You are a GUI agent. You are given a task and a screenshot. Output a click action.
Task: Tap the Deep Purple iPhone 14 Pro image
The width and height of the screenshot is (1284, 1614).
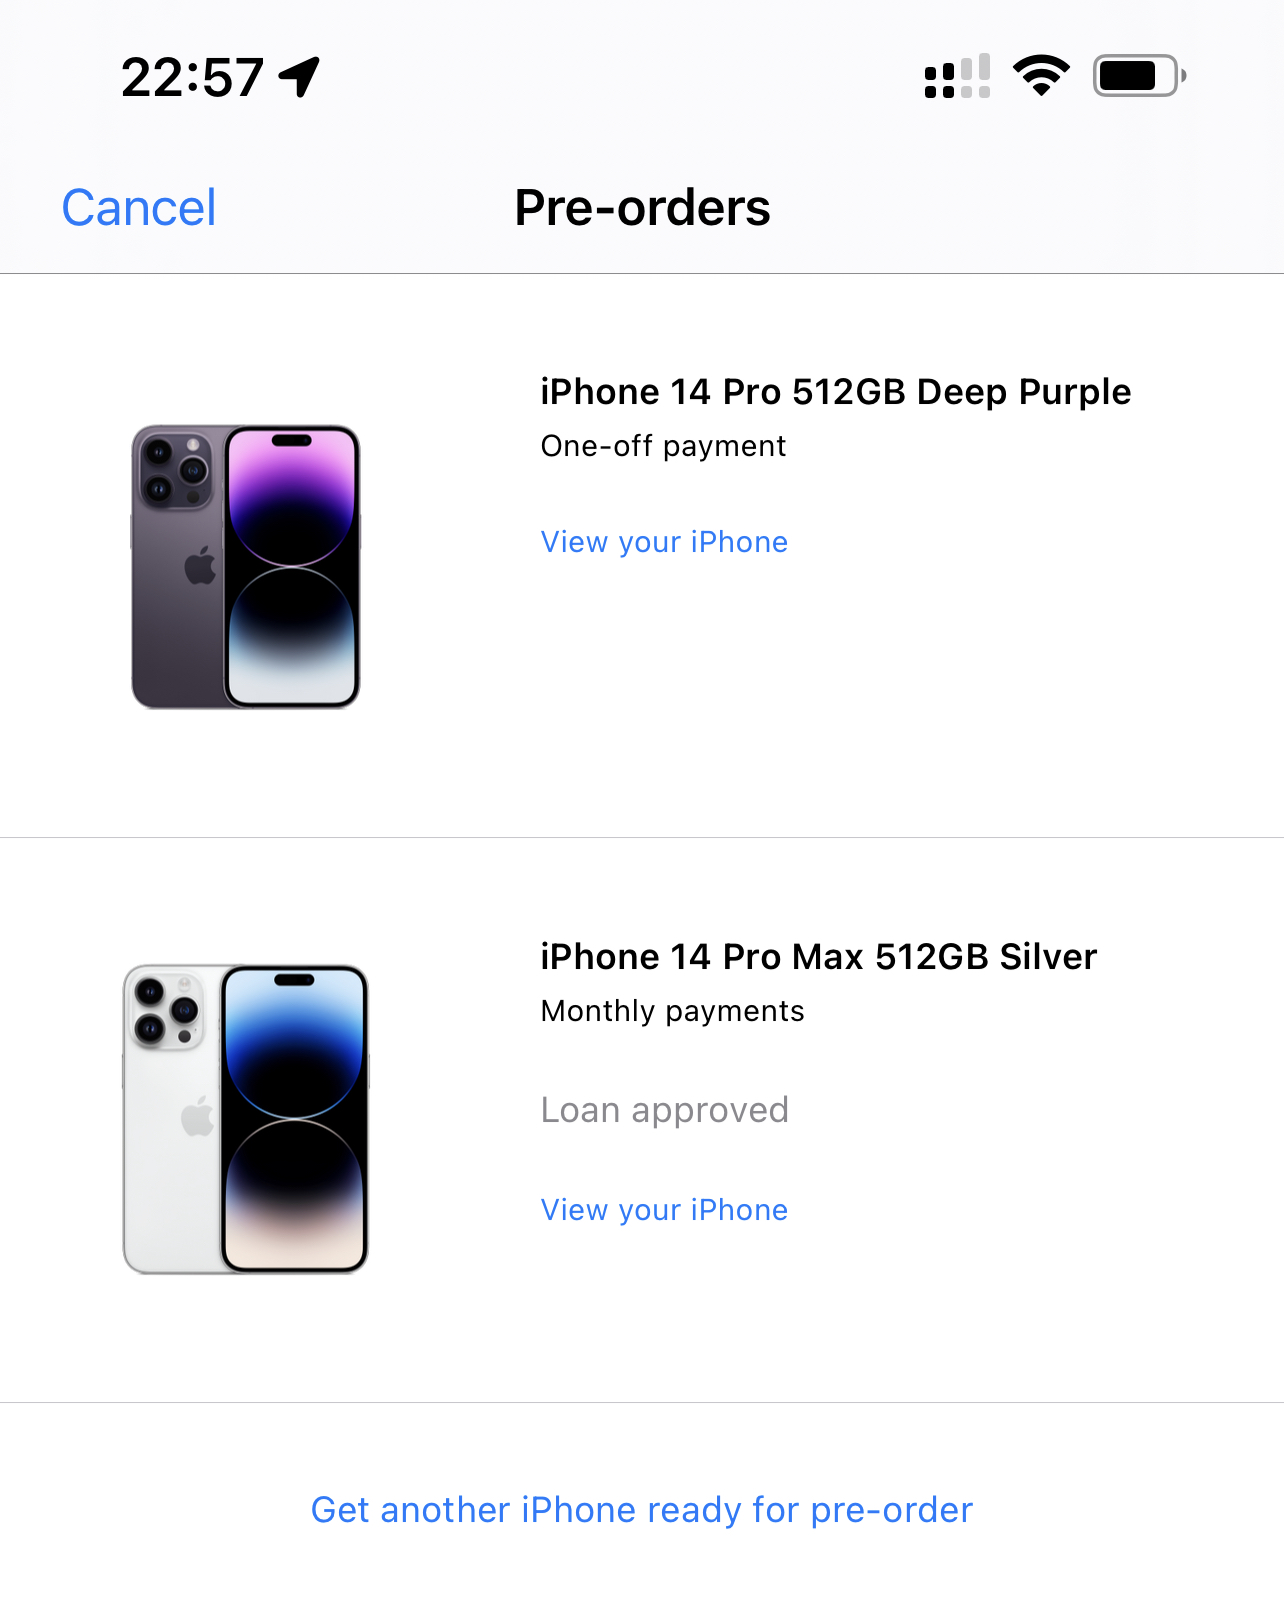[246, 567]
